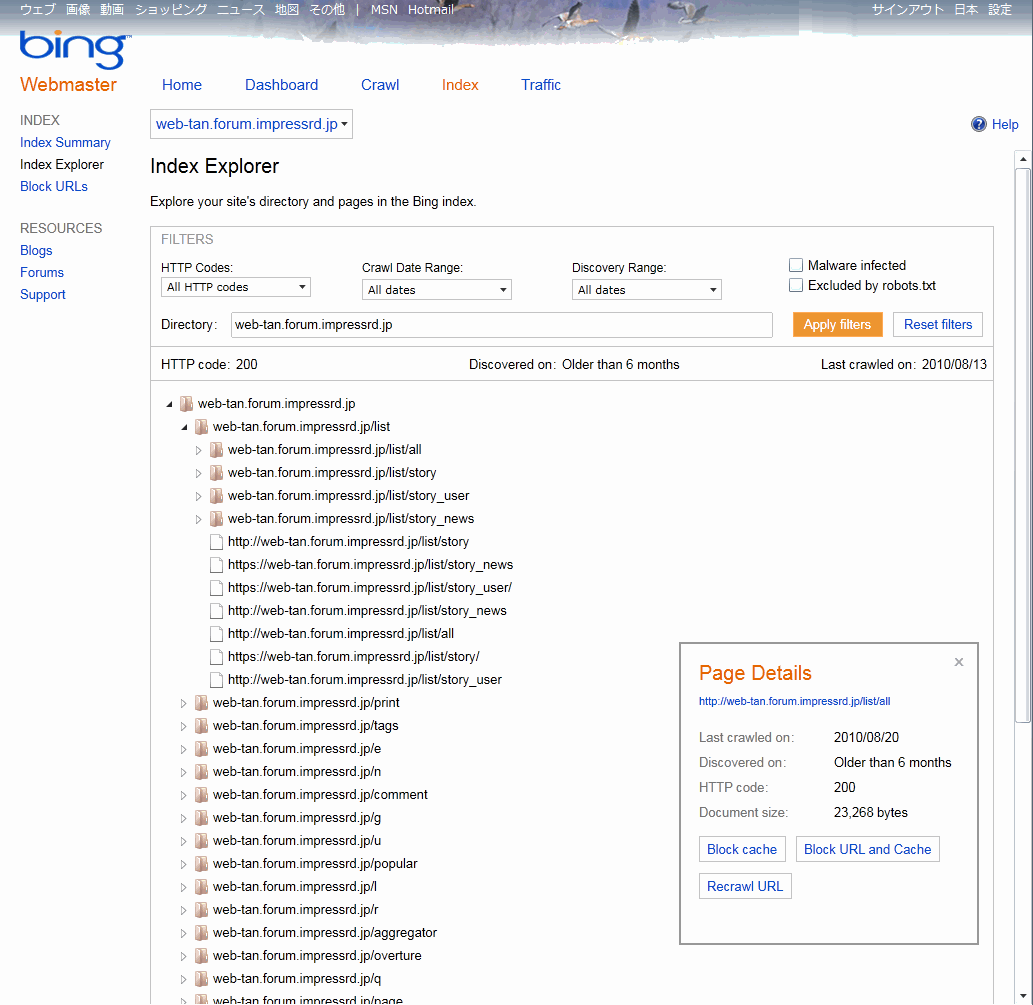
Task: Collapse the /list directory tree node
Action: click(x=184, y=427)
